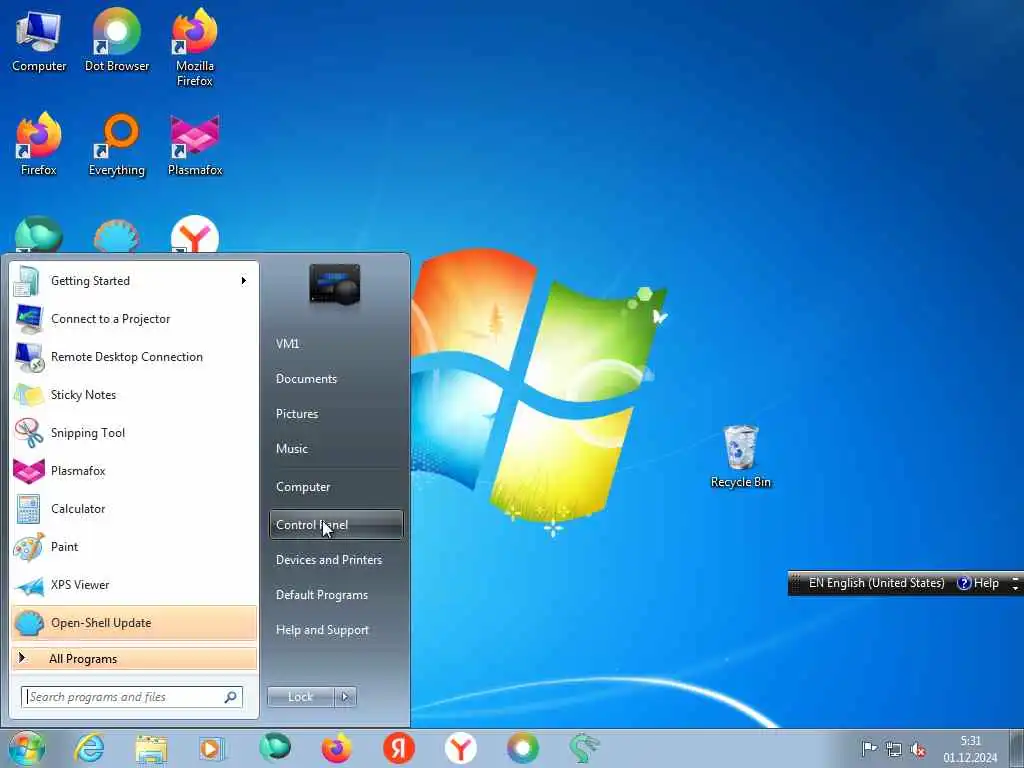The height and width of the screenshot is (768, 1024).
Task: Expand All Programs list
Action: point(134,658)
